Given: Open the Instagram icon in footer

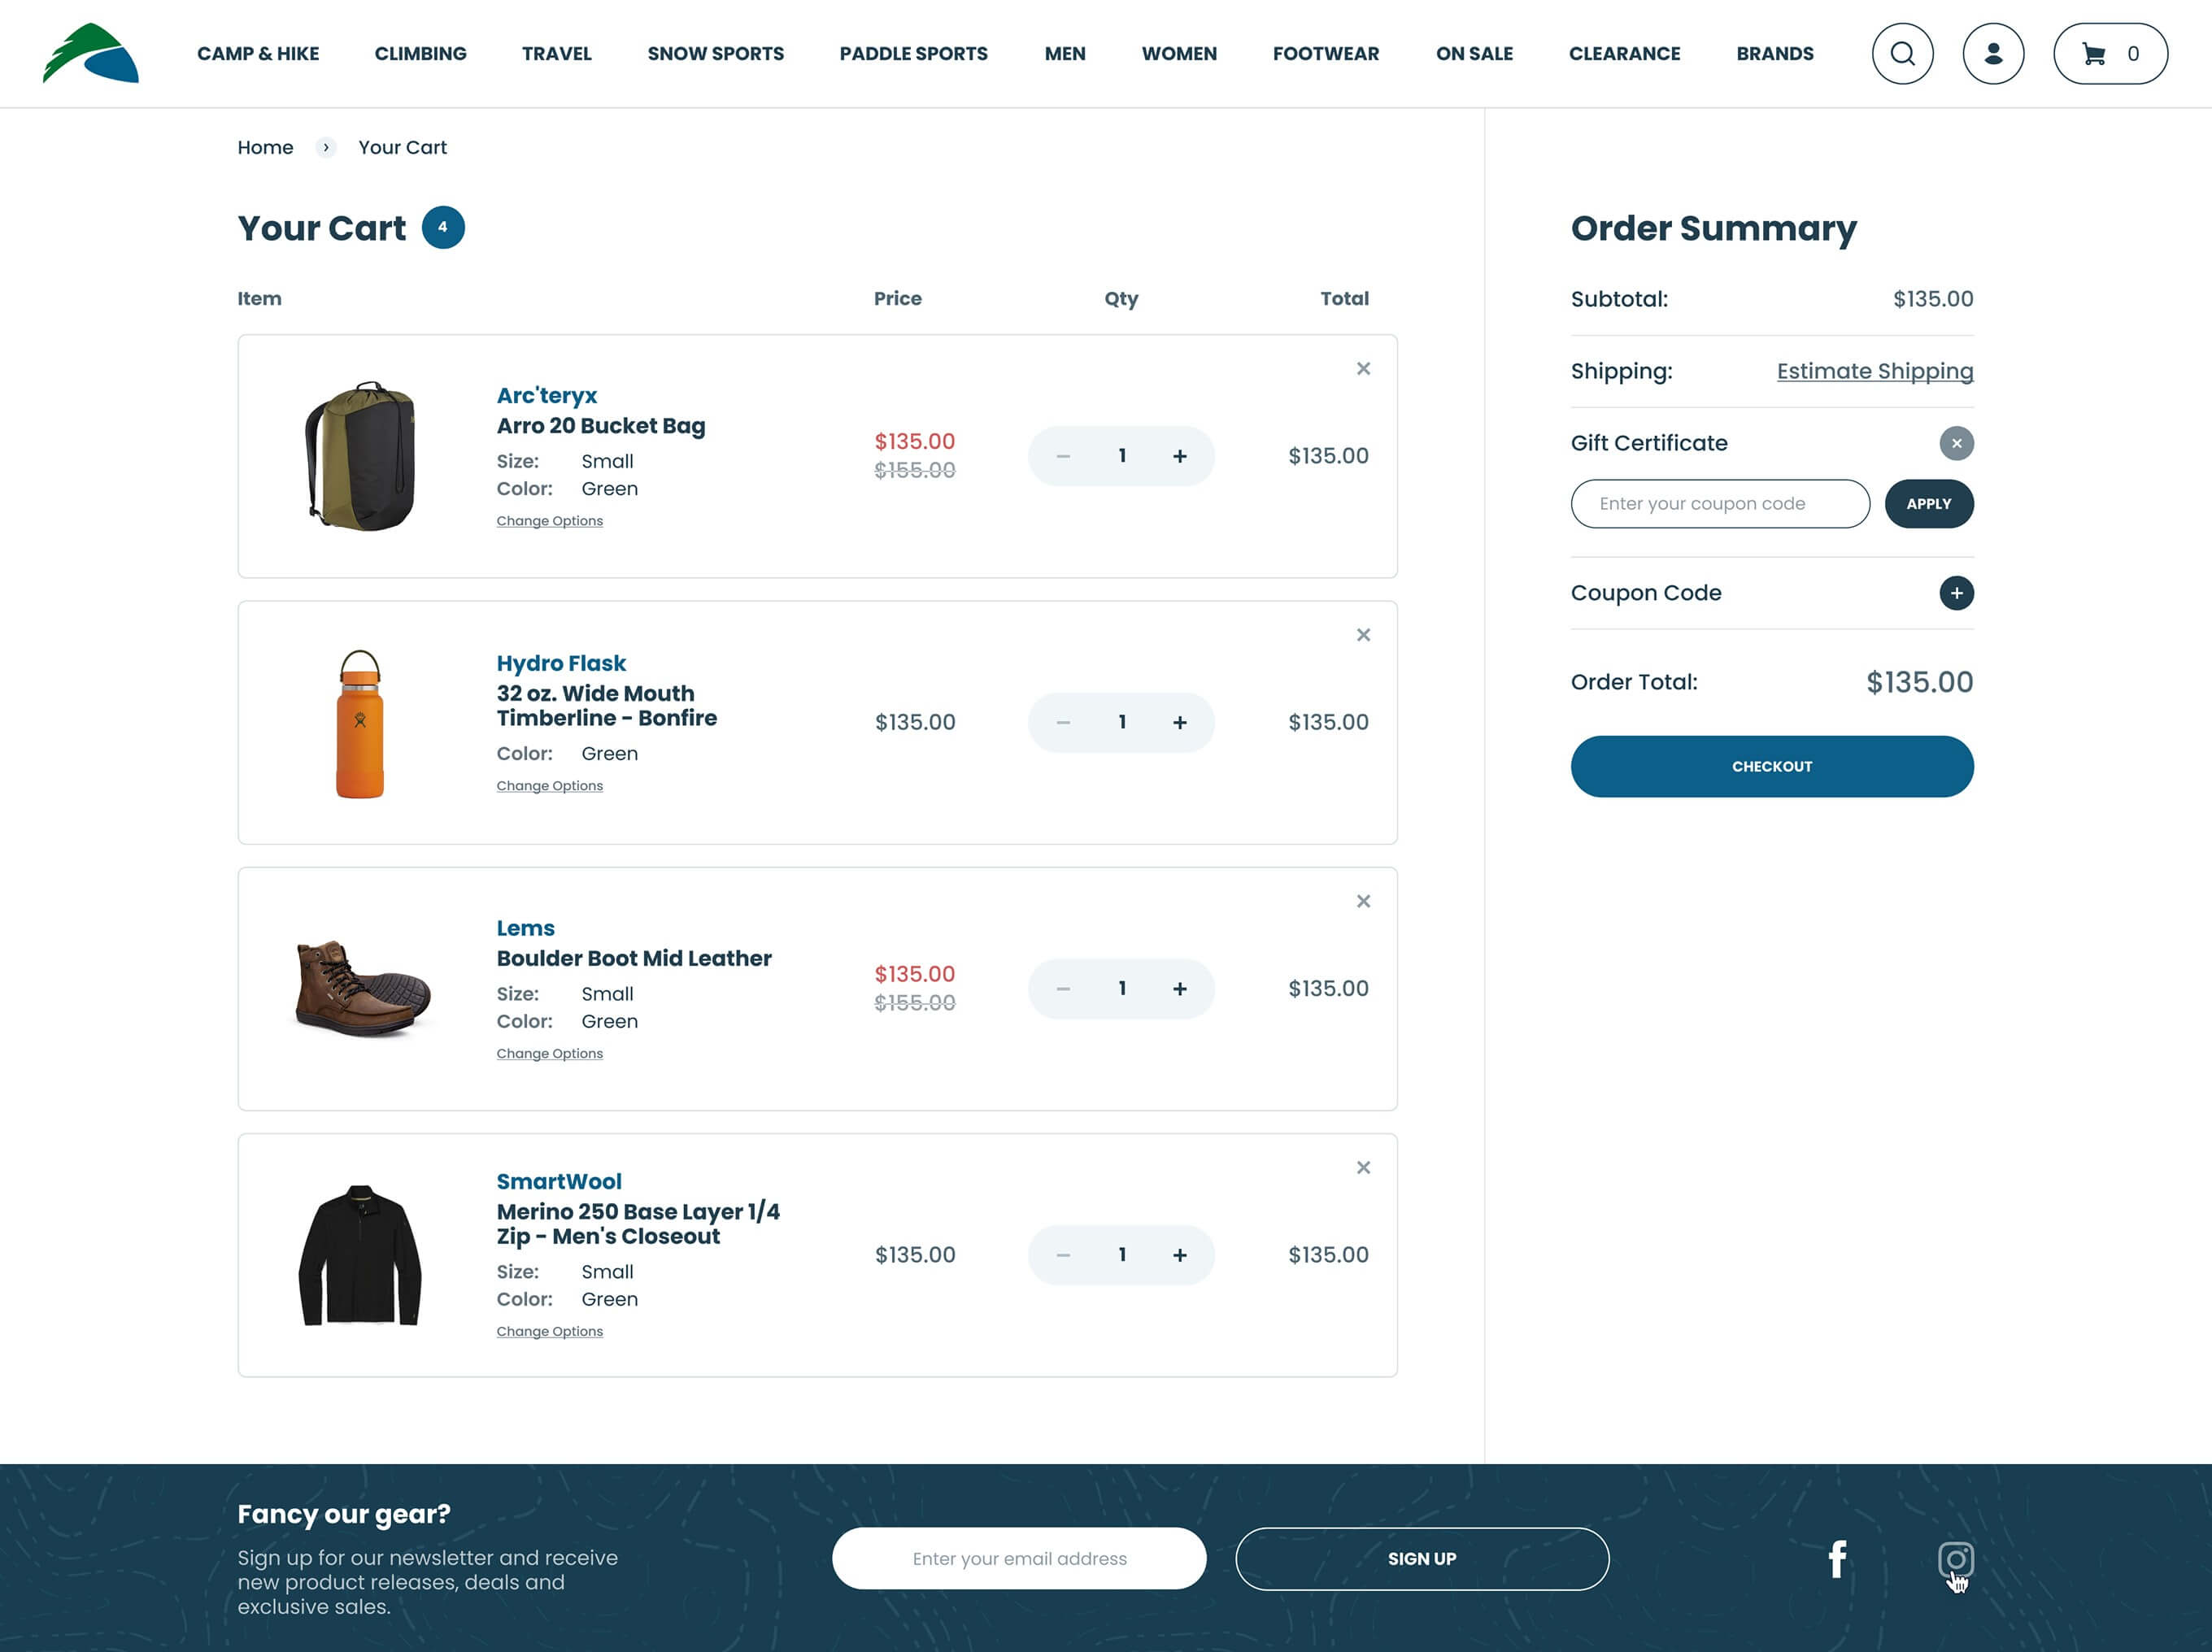Looking at the screenshot, I should (1955, 1559).
